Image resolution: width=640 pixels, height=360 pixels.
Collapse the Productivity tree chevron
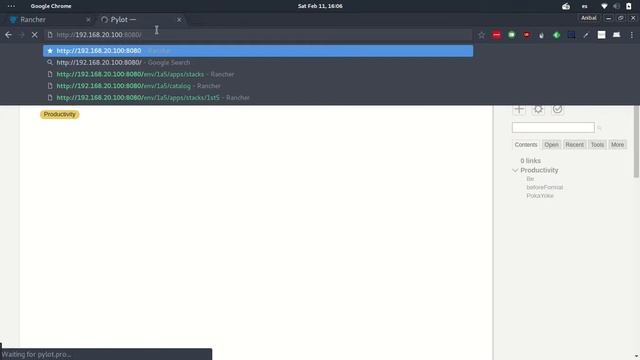pos(515,170)
